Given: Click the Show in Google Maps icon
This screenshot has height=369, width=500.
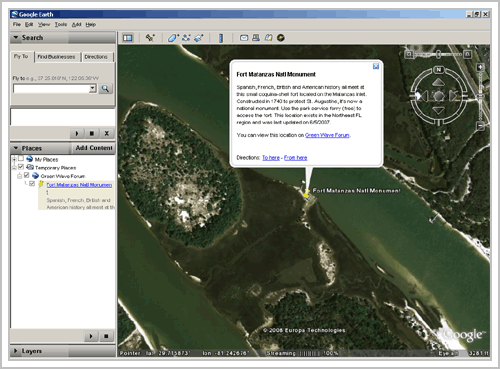Looking at the screenshot, I should pos(268,38).
